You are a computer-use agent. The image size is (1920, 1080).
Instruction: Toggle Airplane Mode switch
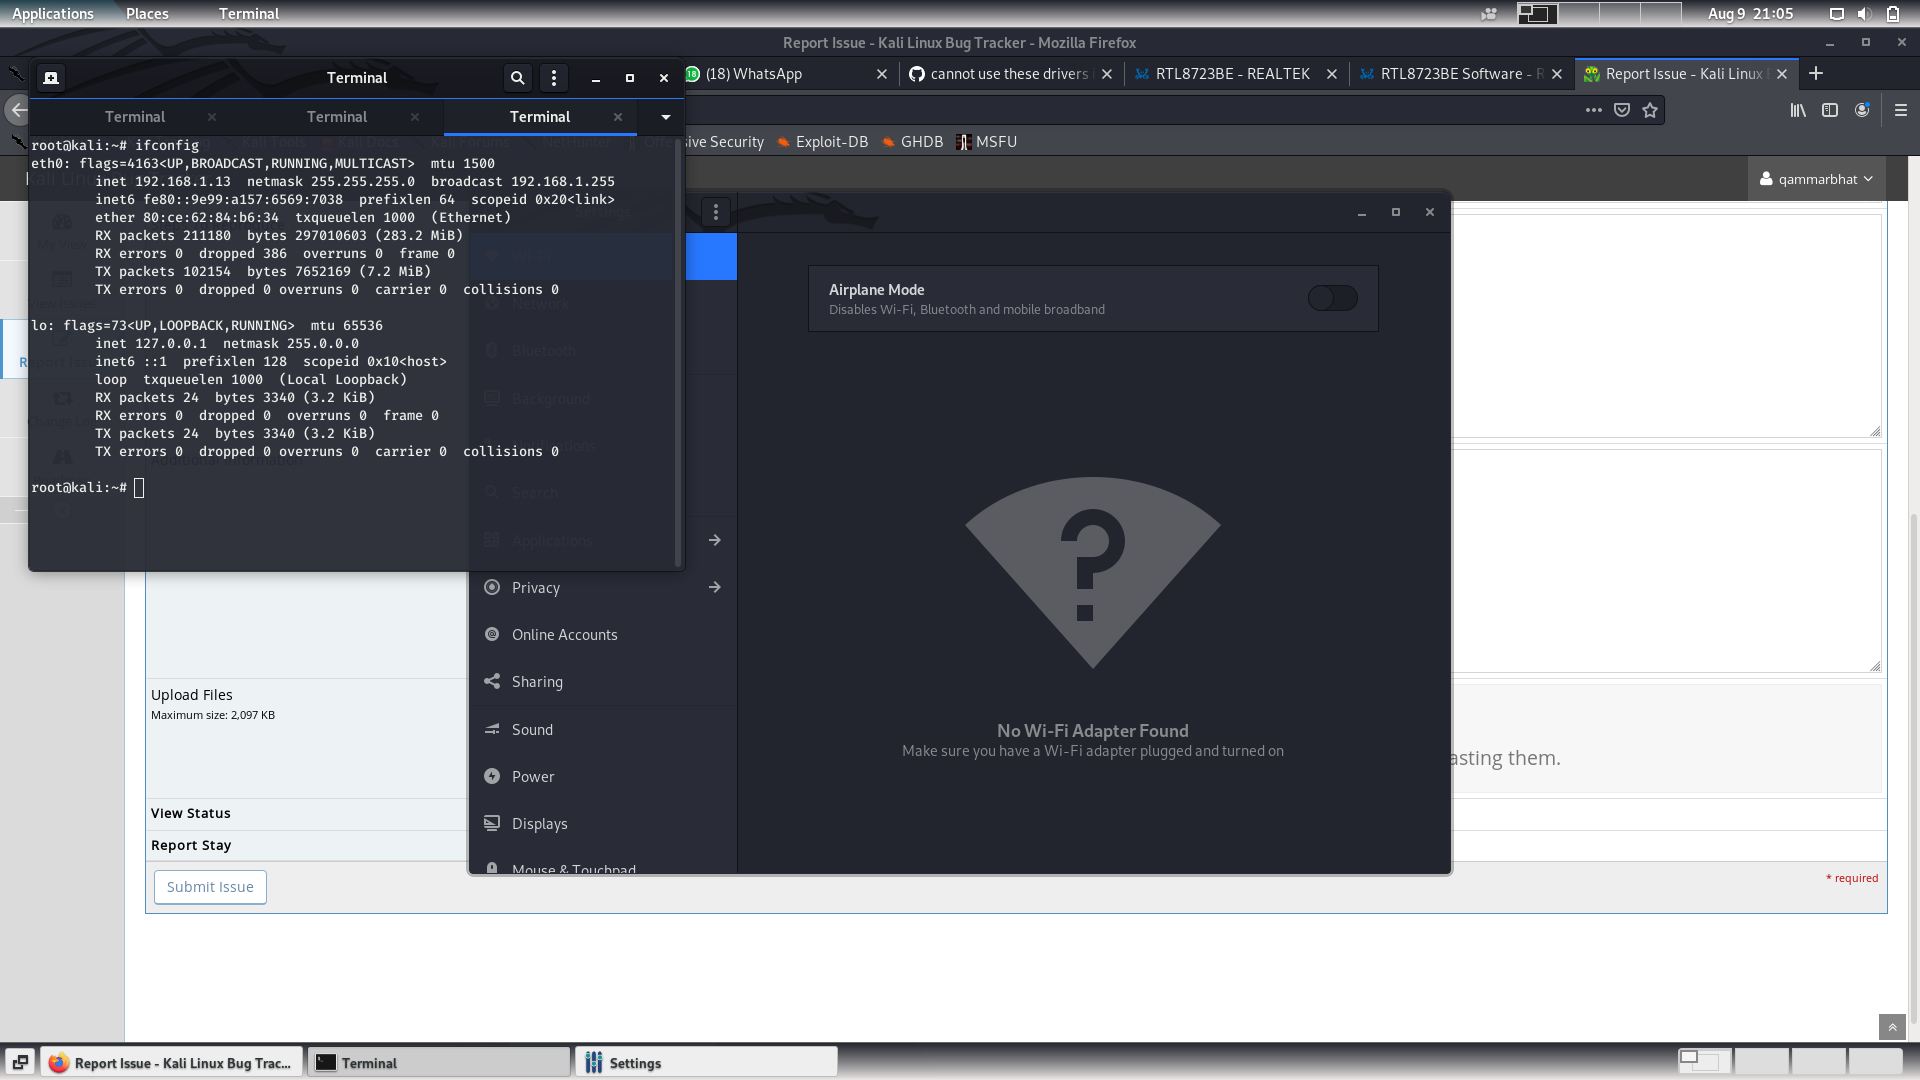tap(1332, 298)
